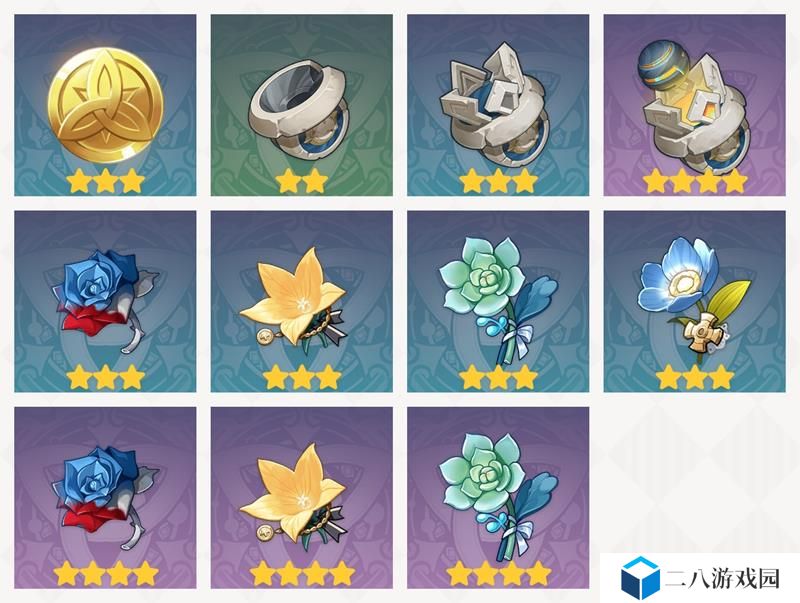
Task: Pick the three-star green succulent bouquet
Action: point(498,302)
